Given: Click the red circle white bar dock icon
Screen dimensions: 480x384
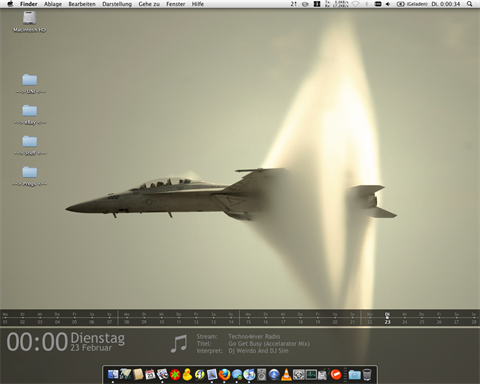Looking at the screenshot, I should [336, 375].
